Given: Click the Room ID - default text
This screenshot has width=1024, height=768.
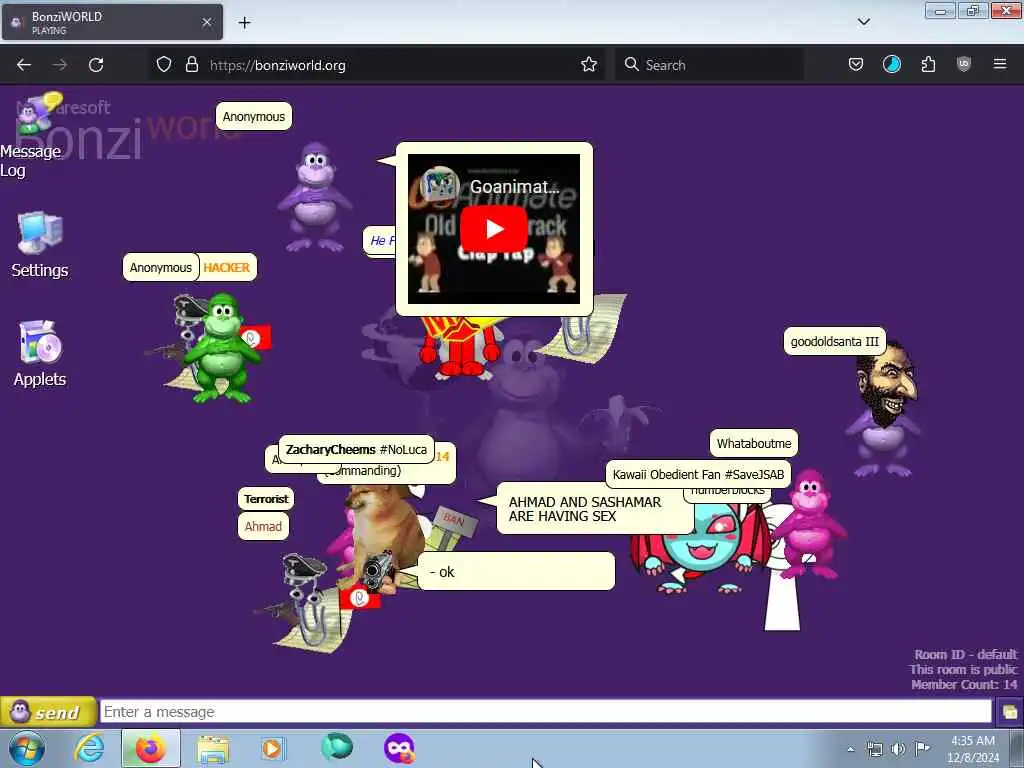Looking at the screenshot, I should pos(966,654).
